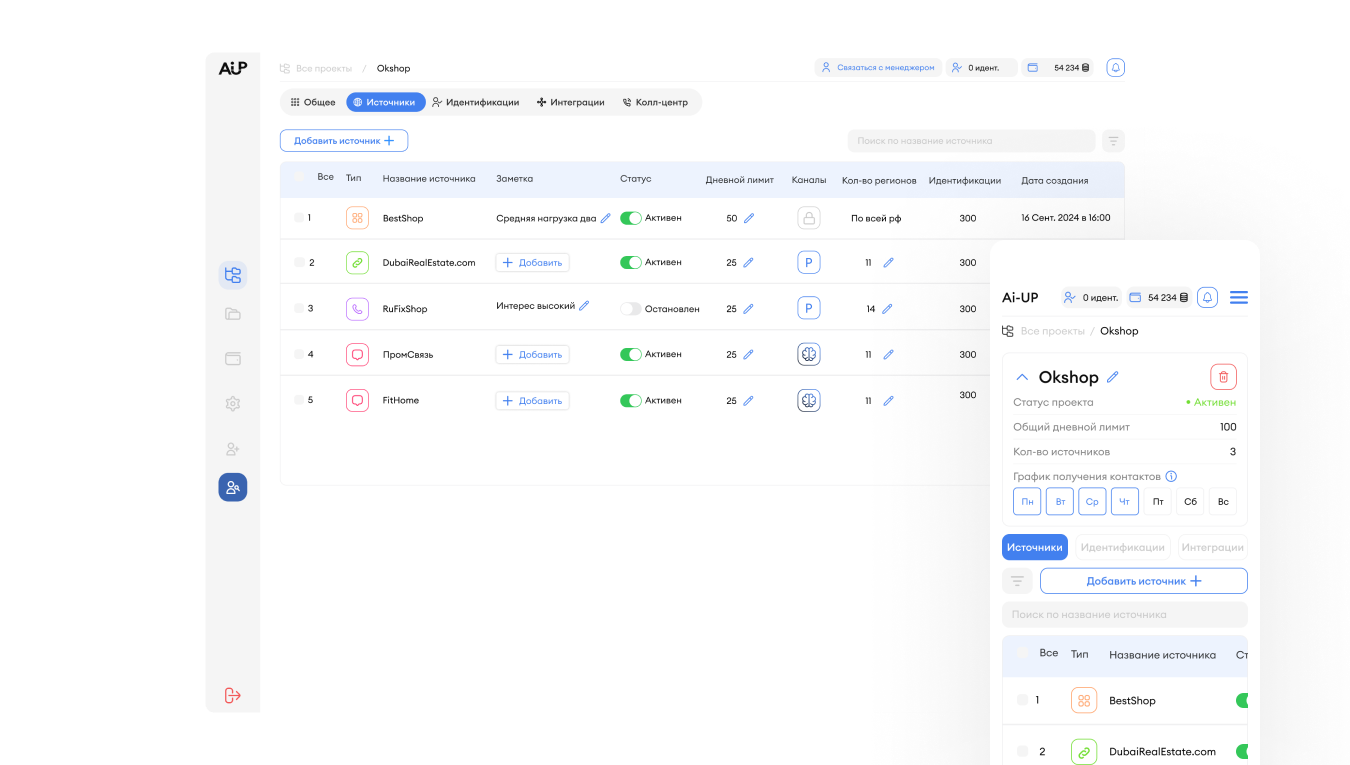Select the Пт weekday schedule button
Screen dimensions: 1350x765
pos(1158,501)
